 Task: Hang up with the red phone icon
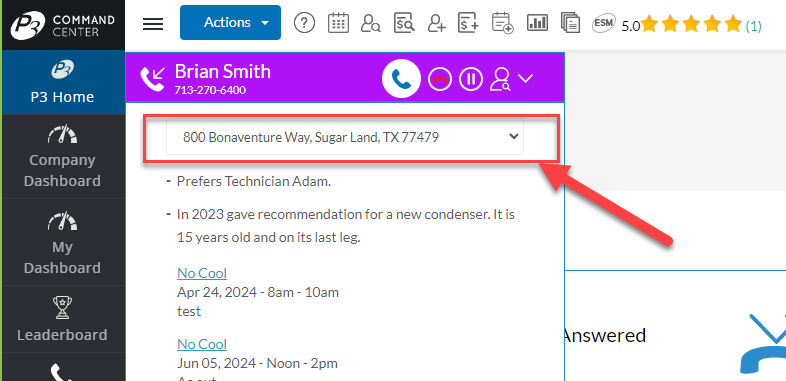[x=440, y=79]
